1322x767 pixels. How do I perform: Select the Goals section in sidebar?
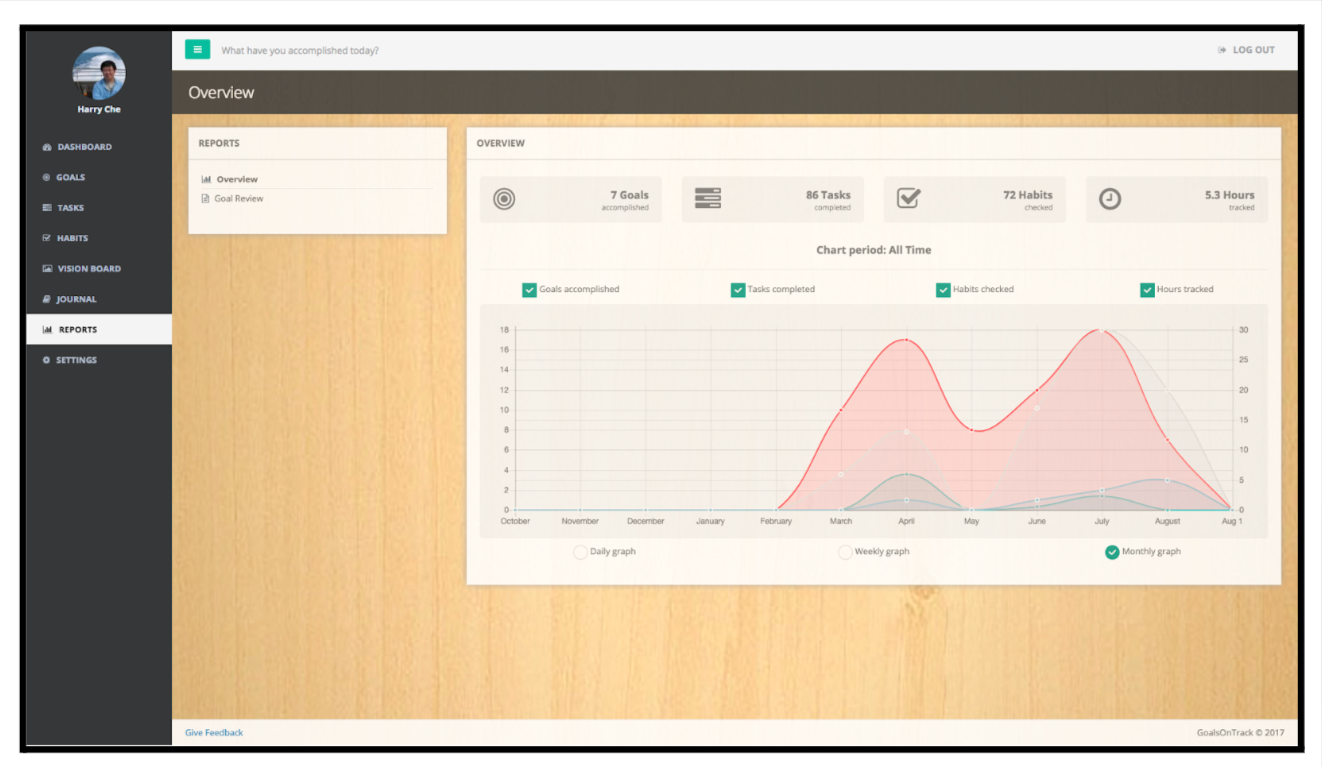69,177
